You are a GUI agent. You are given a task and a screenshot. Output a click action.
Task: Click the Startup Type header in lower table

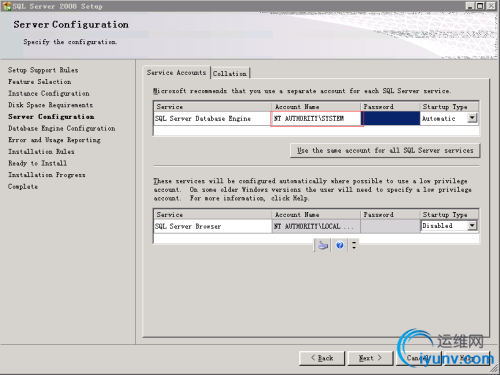[x=449, y=215]
